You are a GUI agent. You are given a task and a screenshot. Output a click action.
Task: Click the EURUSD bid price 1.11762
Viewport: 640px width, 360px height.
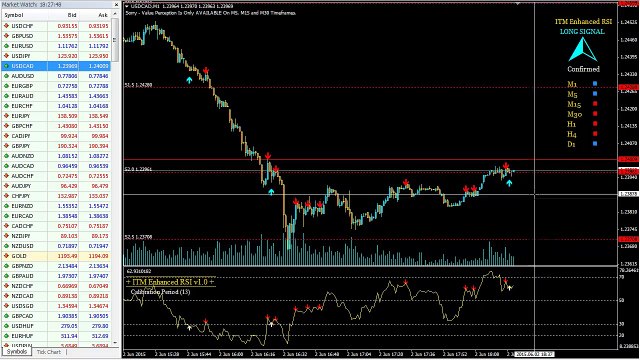67,46
